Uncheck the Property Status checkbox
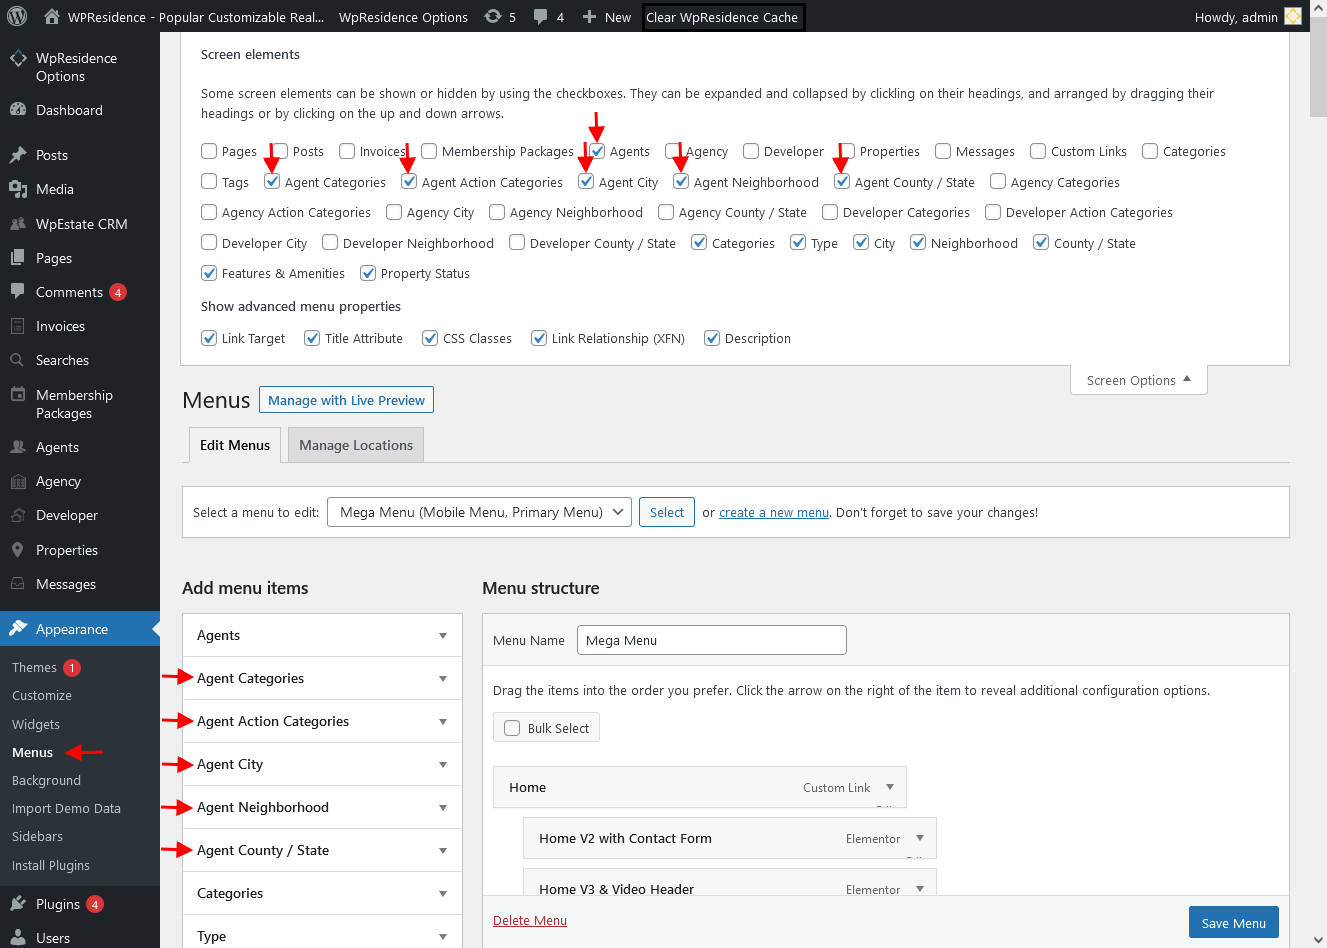The height and width of the screenshot is (948, 1327). pos(368,273)
